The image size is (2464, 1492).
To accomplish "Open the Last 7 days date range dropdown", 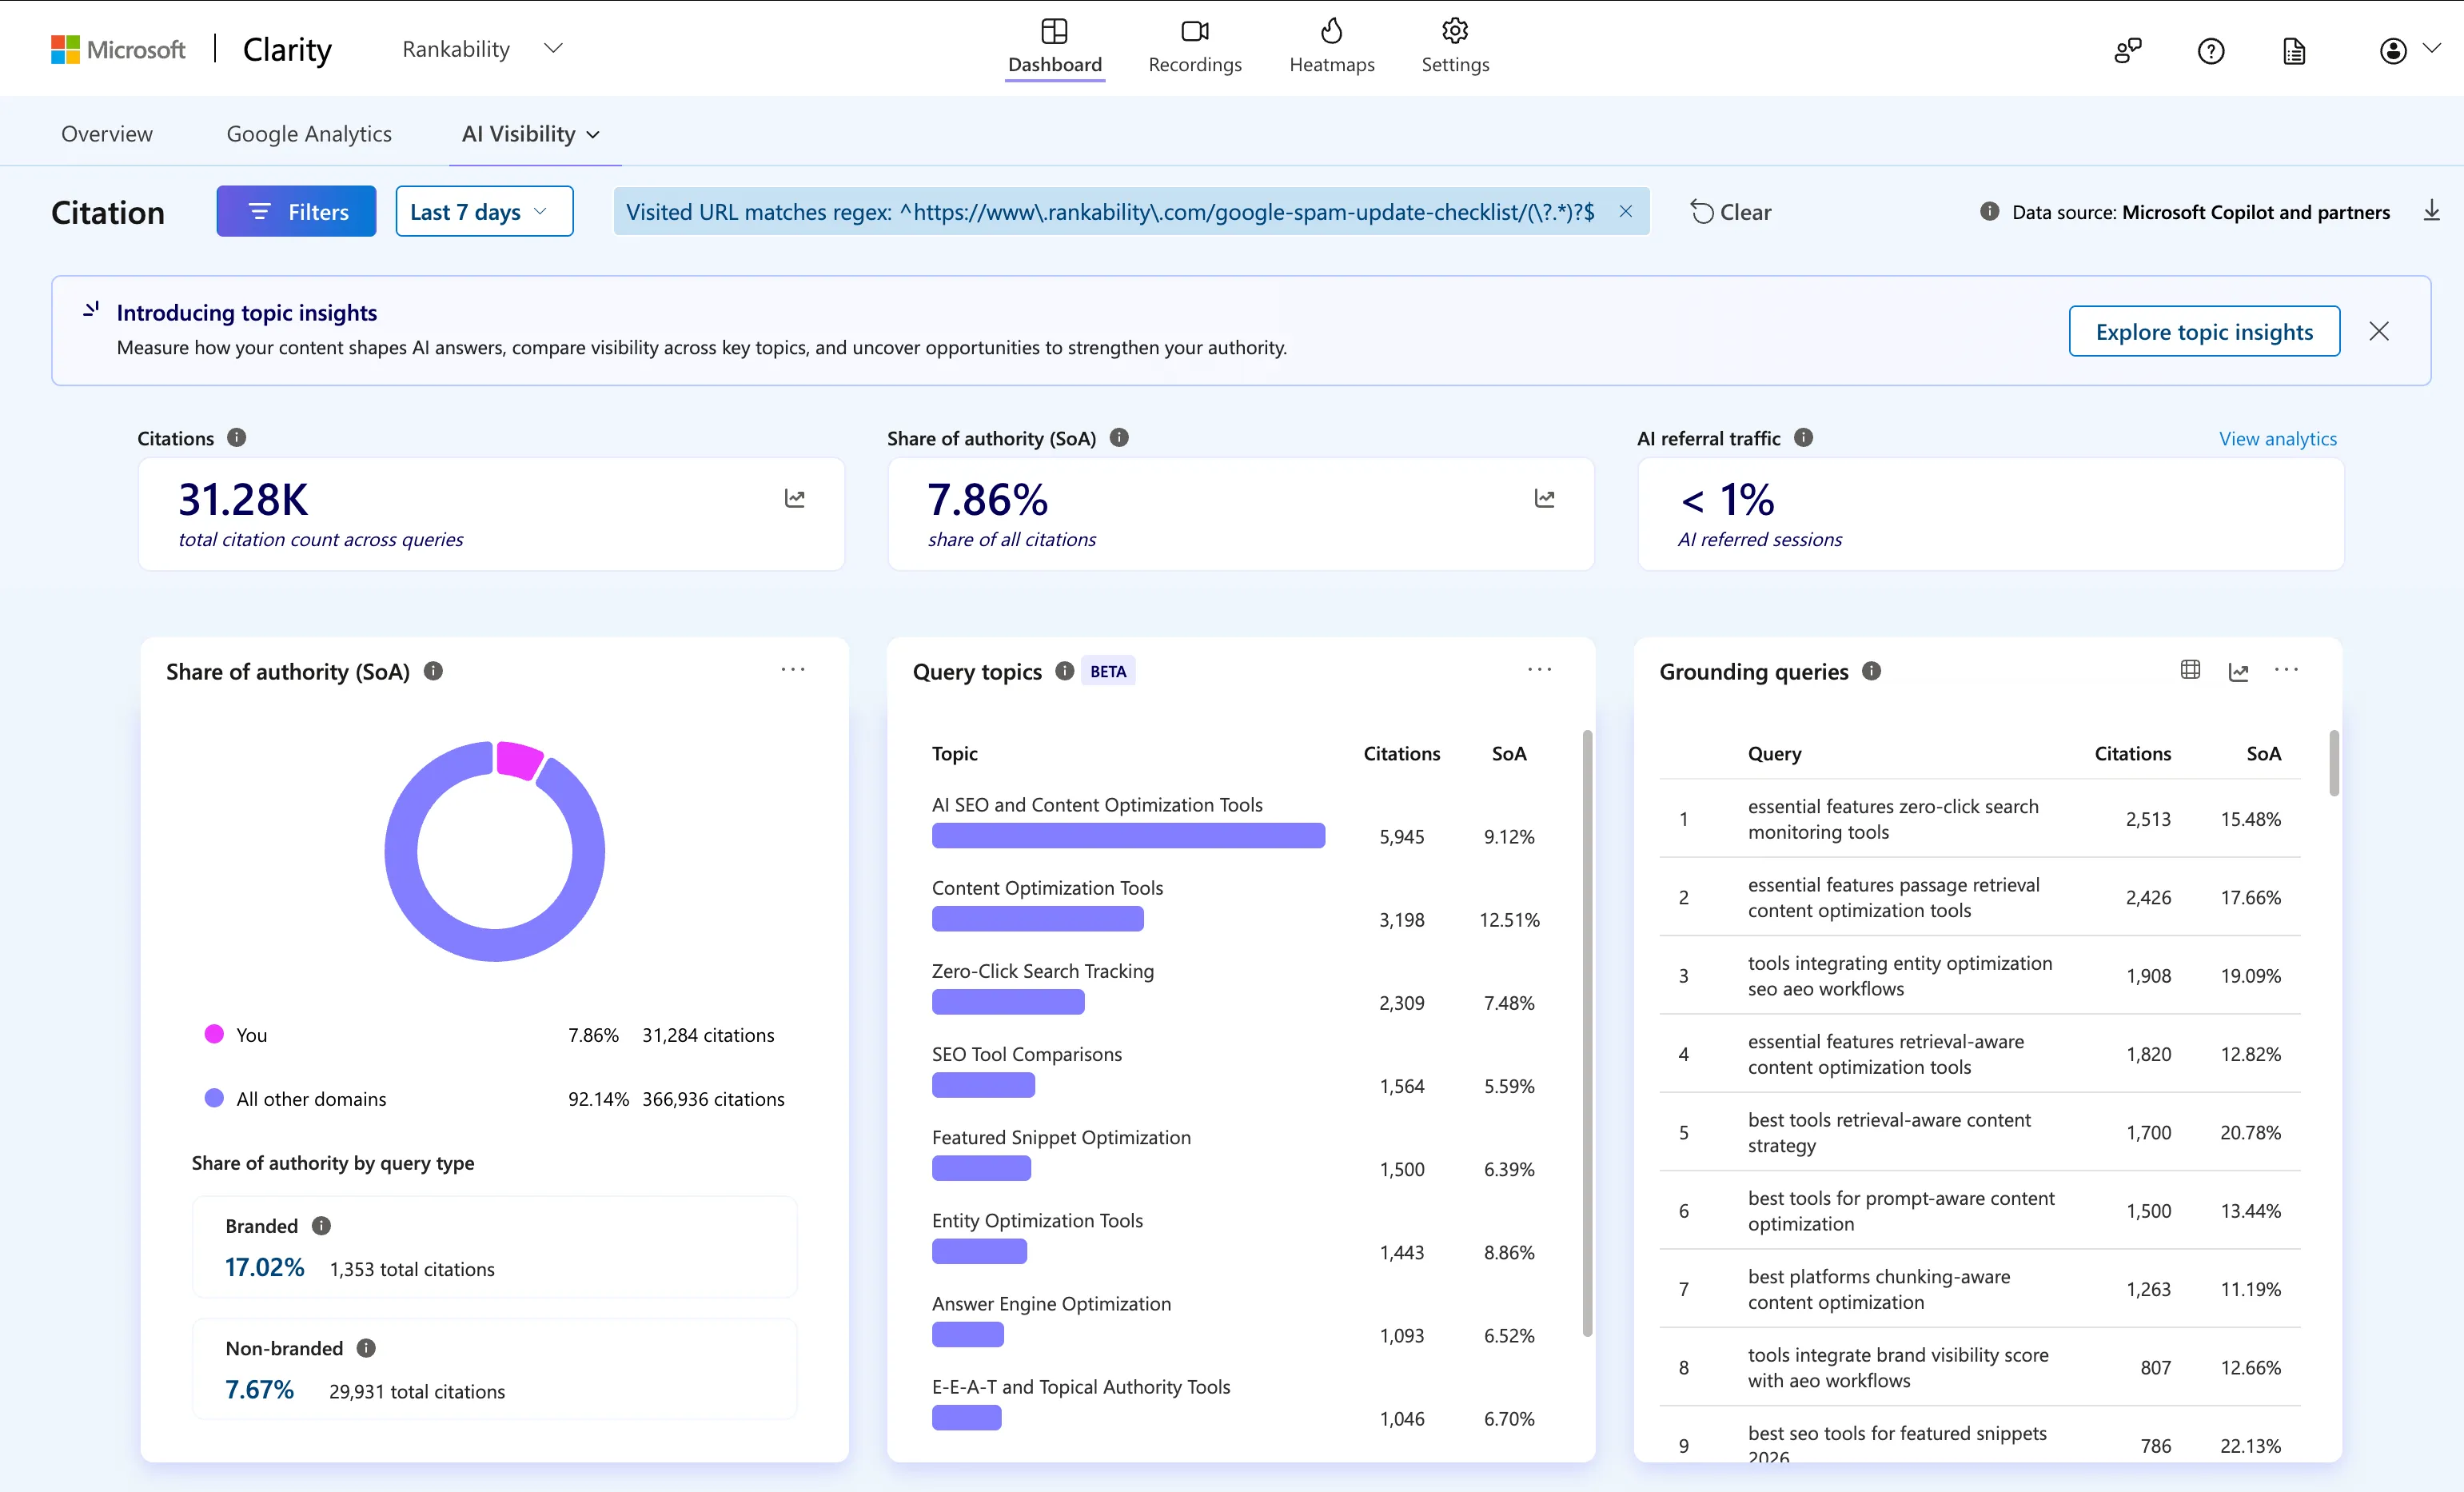I will click(x=484, y=211).
